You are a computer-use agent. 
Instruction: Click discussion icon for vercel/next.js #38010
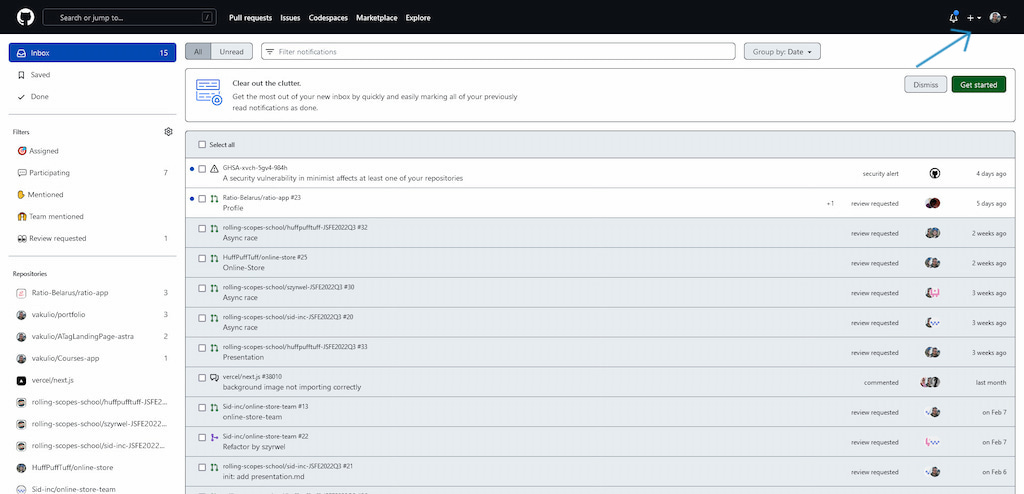214,378
